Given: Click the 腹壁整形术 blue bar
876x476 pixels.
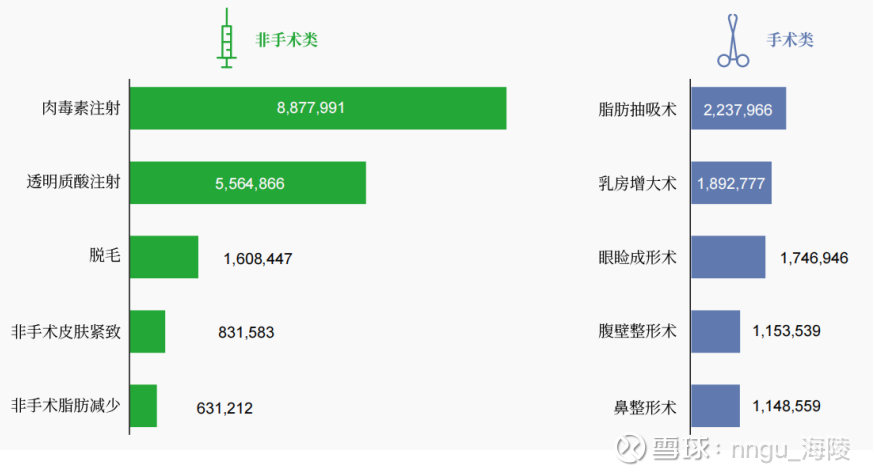Looking at the screenshot, I should click(x=716, y=332).
